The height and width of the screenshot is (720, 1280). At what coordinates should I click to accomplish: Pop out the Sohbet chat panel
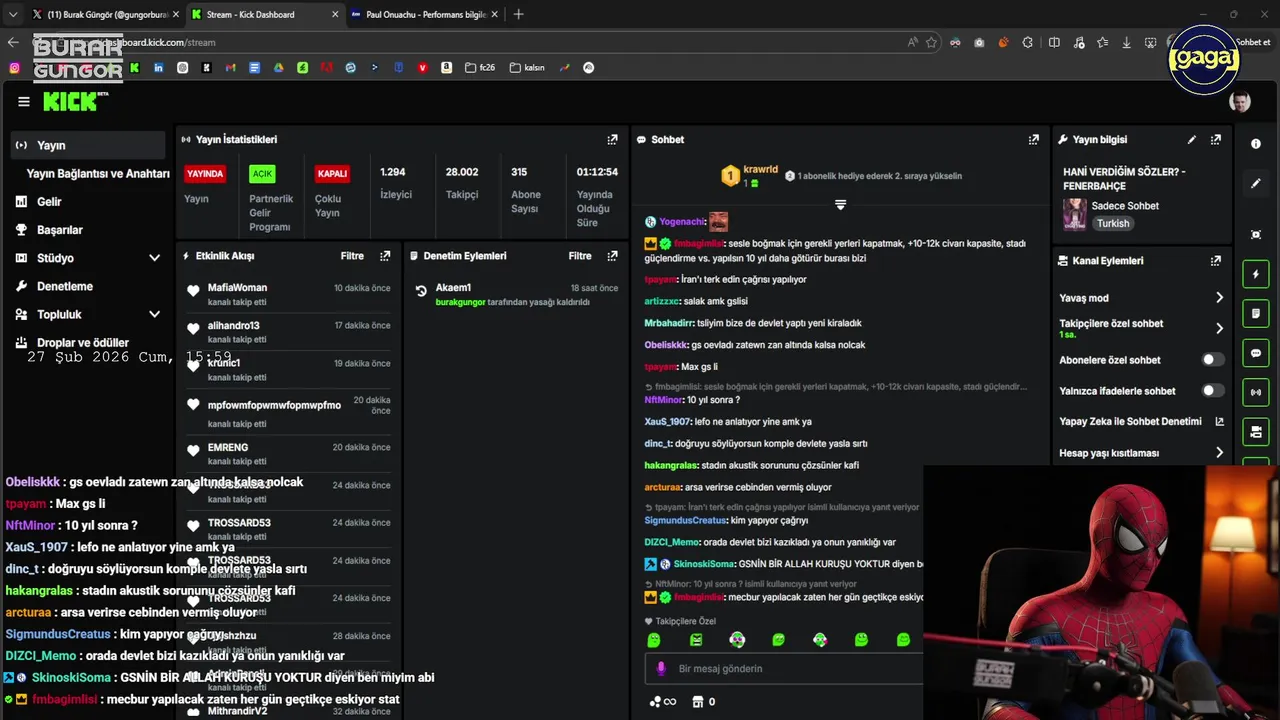pyautogui.click(x=1033, y=140)
